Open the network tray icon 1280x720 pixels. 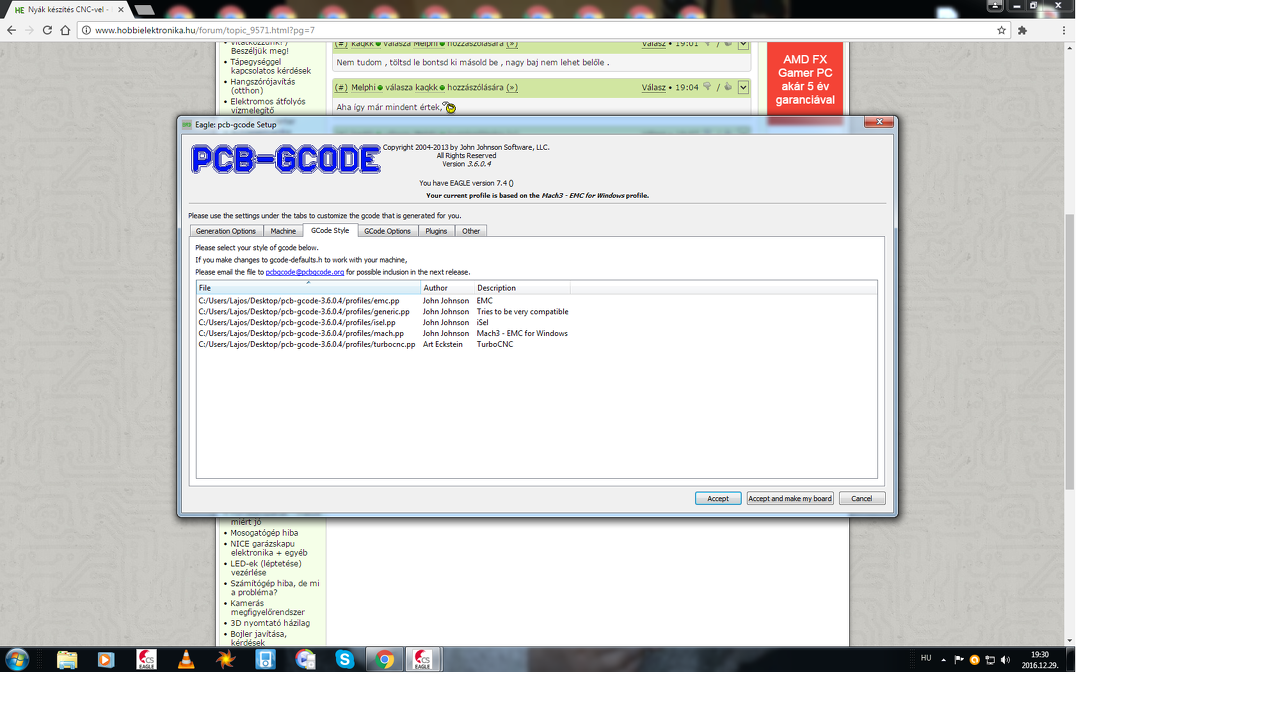990,659
